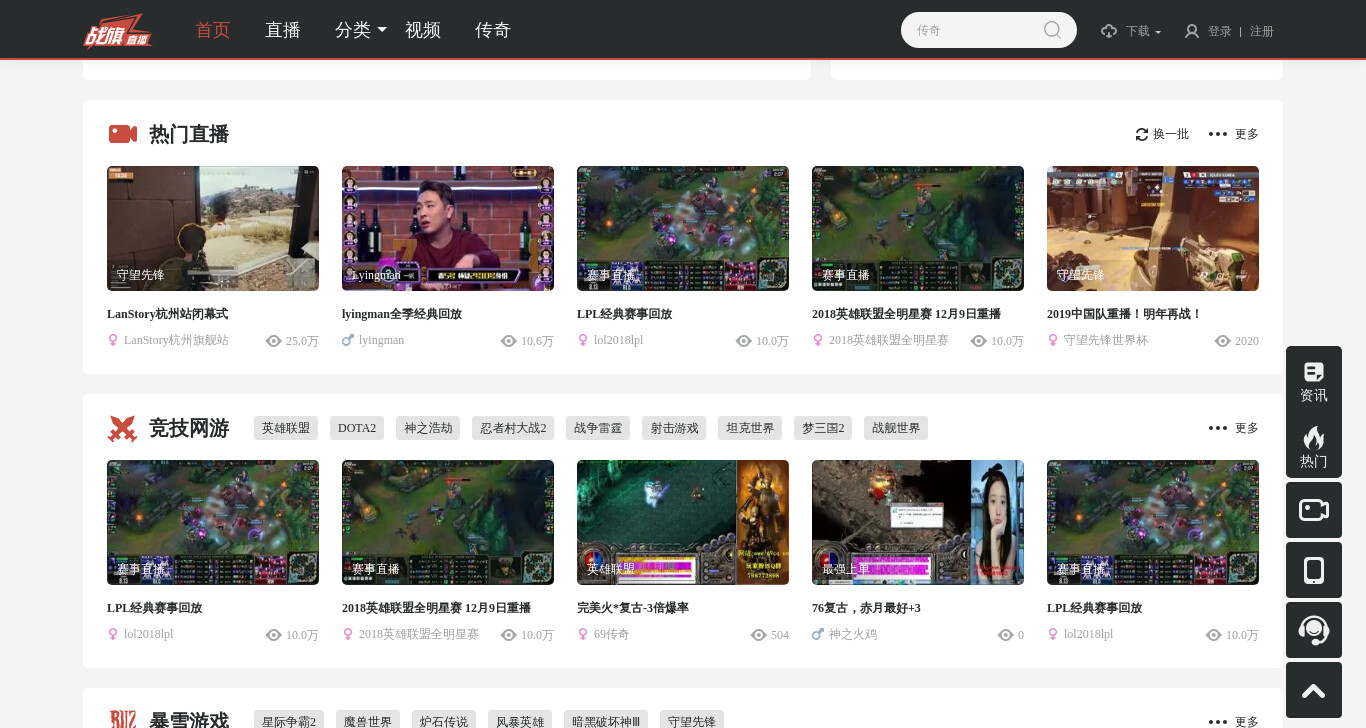Select the 风暴英雄 category tag
1366x728 pixels.
520,720
